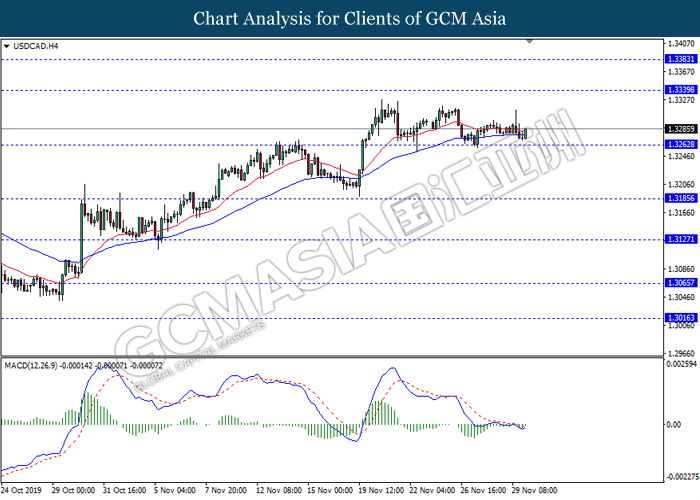Click the triangle icon beside USDCAD,H4

tap(7, 46)
